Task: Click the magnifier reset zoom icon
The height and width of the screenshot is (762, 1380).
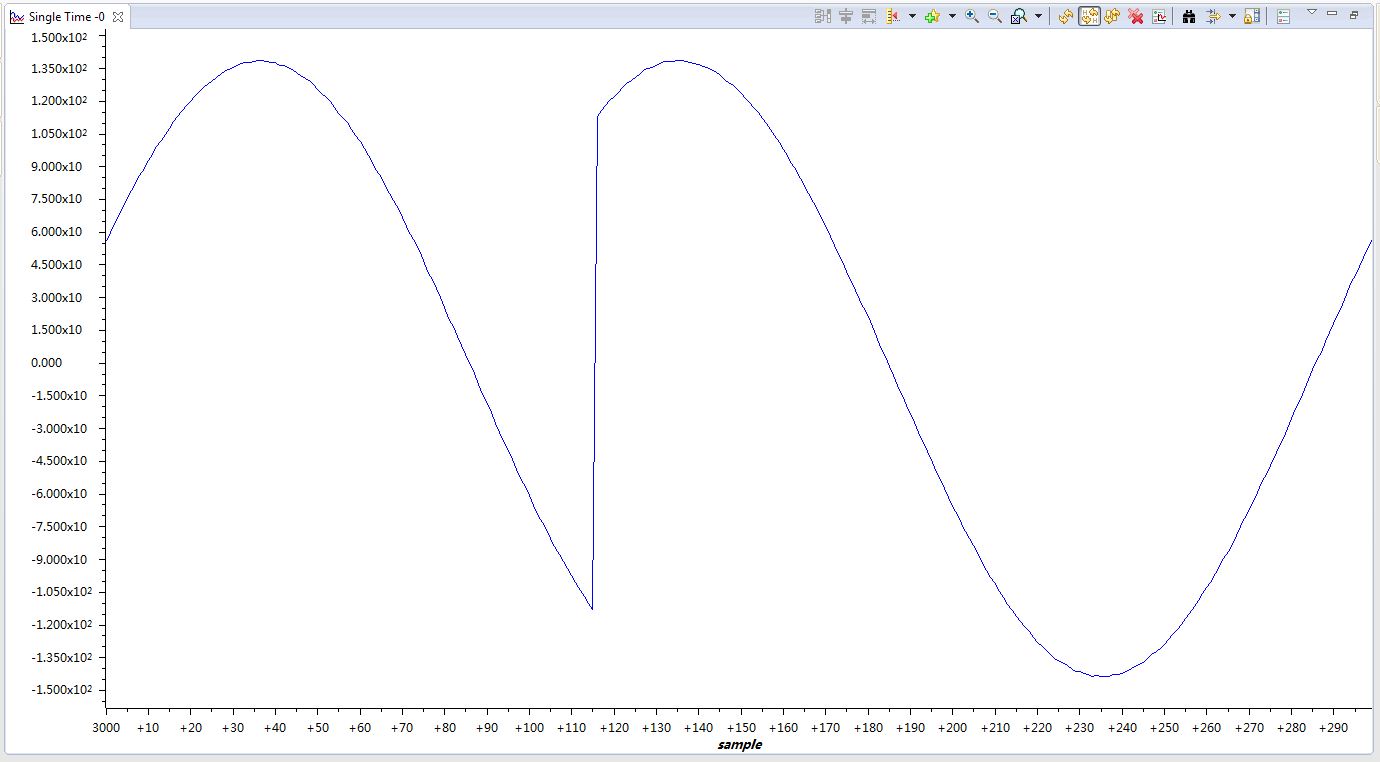Action: coord(1018,16)
